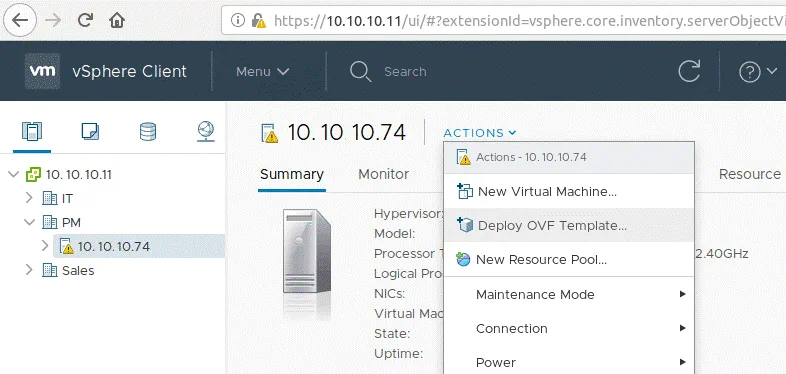
Task: Expand the 10.10.10.74 host node
Action: [45, 246]
